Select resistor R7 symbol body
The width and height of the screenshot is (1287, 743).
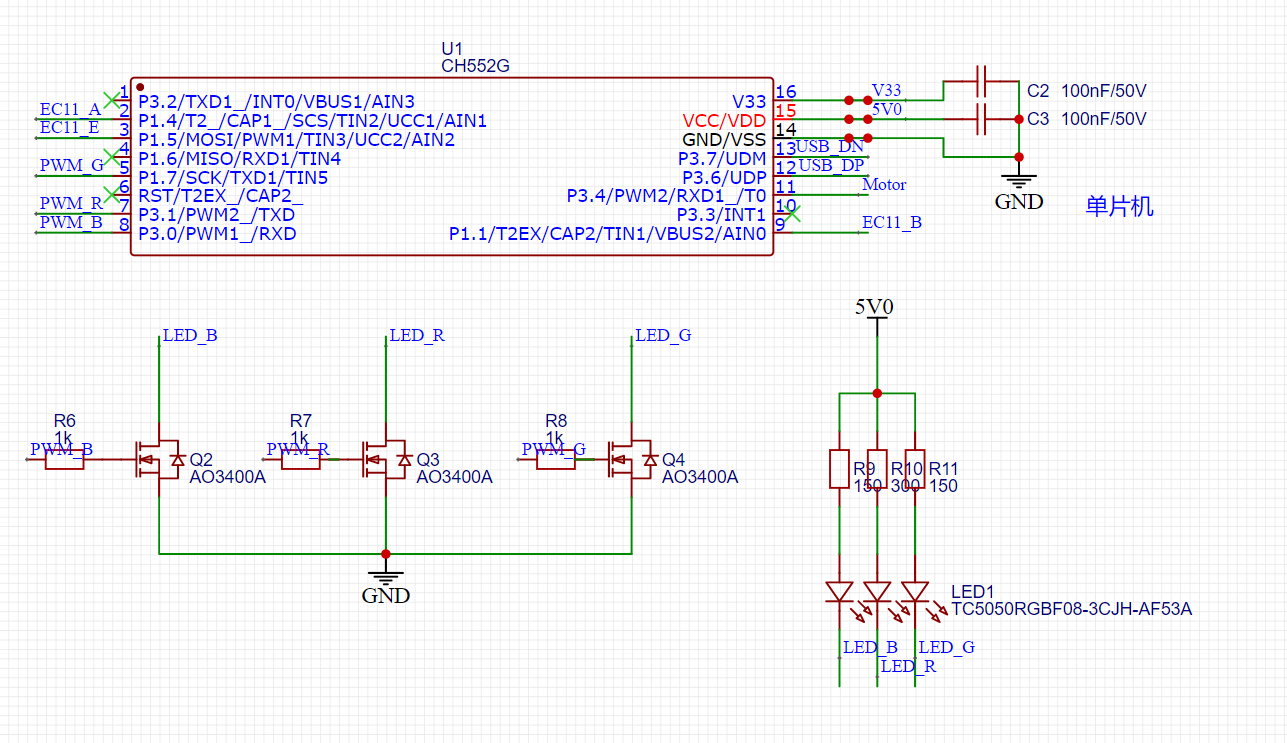[300, 459]
